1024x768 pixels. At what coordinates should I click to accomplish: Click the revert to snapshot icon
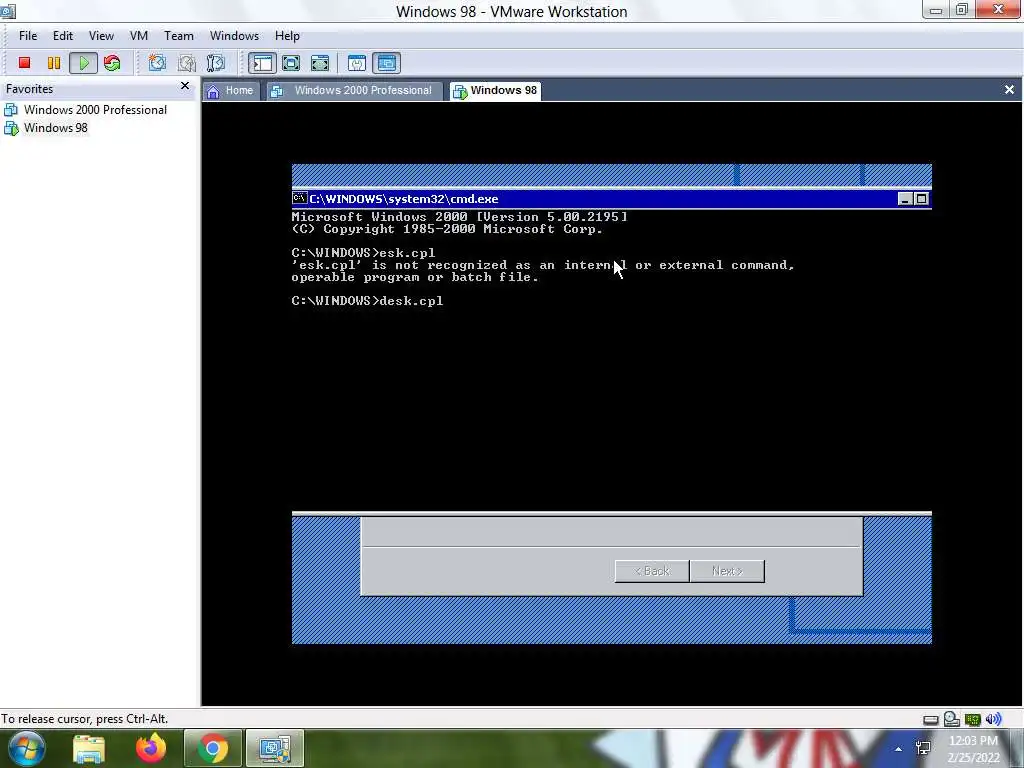(x=187, y=63)
